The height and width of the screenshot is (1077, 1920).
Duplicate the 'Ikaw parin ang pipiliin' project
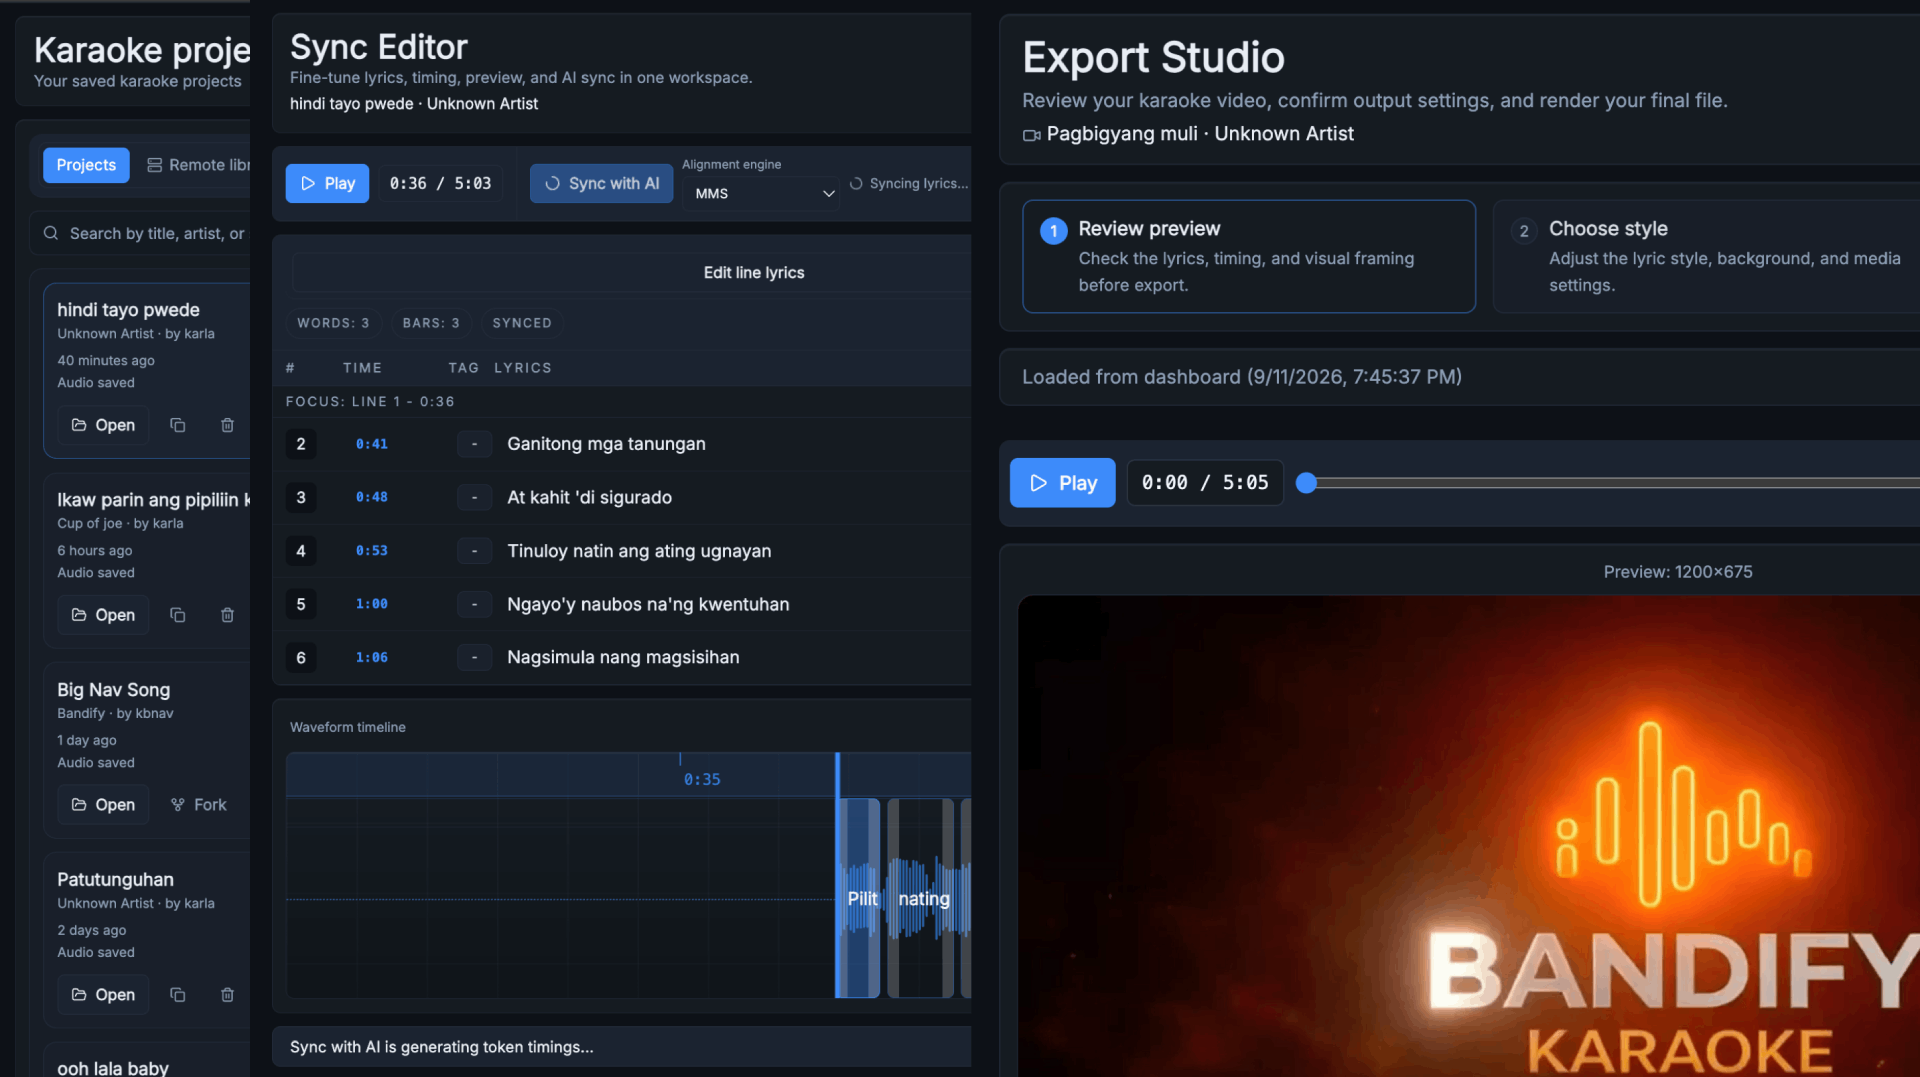[177, 615]
